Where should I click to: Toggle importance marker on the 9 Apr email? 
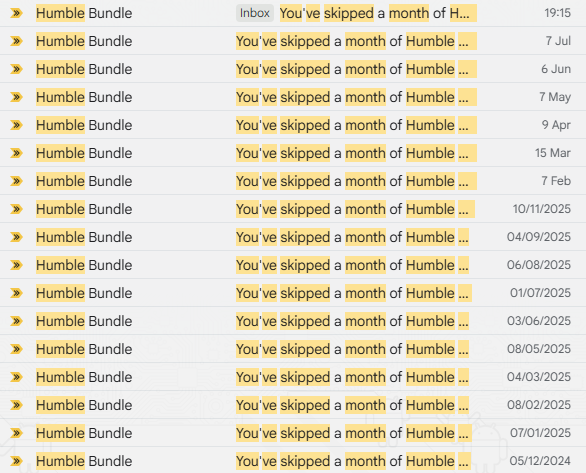pyautogui.click(x=16, y=125)
